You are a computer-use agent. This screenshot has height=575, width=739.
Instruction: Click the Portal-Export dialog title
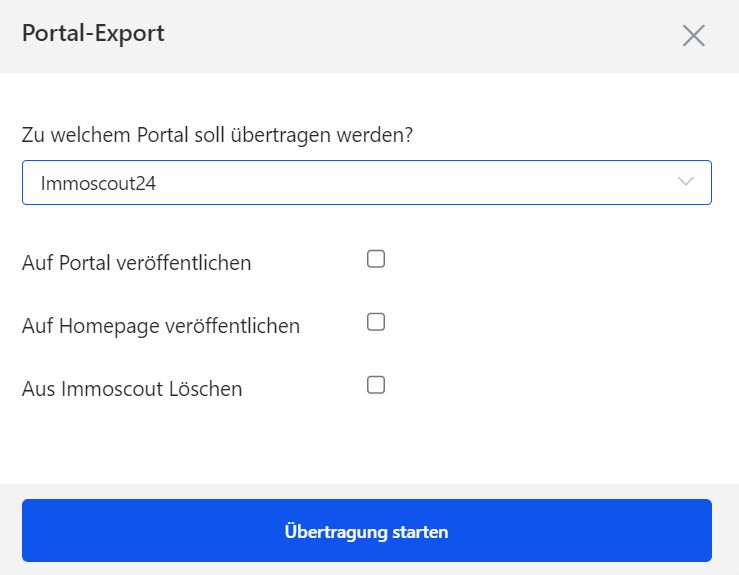[x=93, y=34]
